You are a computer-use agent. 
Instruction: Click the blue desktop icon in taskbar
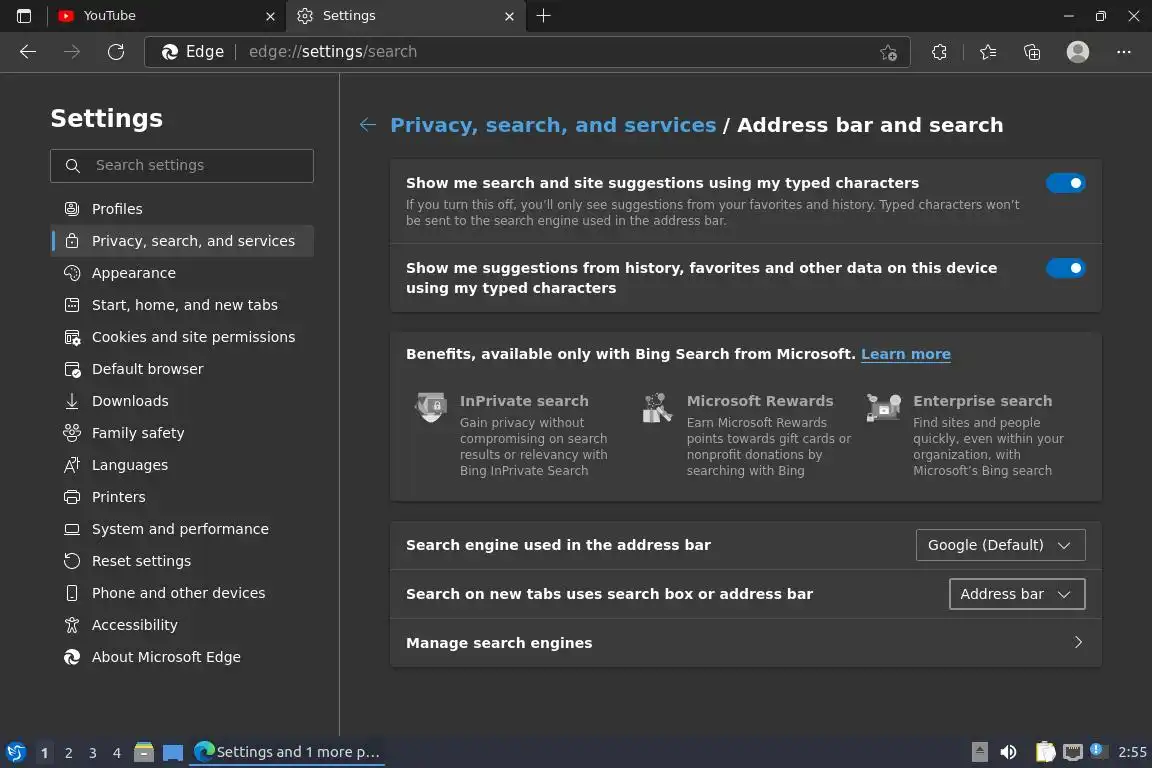[173, 753]
